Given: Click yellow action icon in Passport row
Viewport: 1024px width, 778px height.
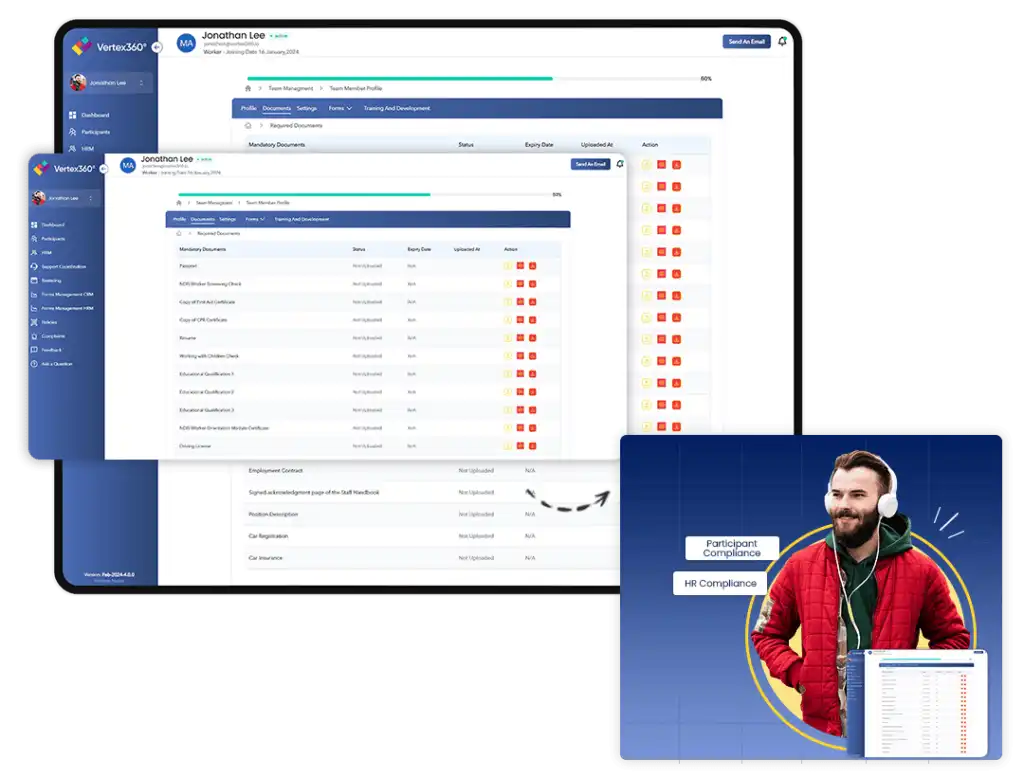Looking at the screenshot, I should [508, 266].
